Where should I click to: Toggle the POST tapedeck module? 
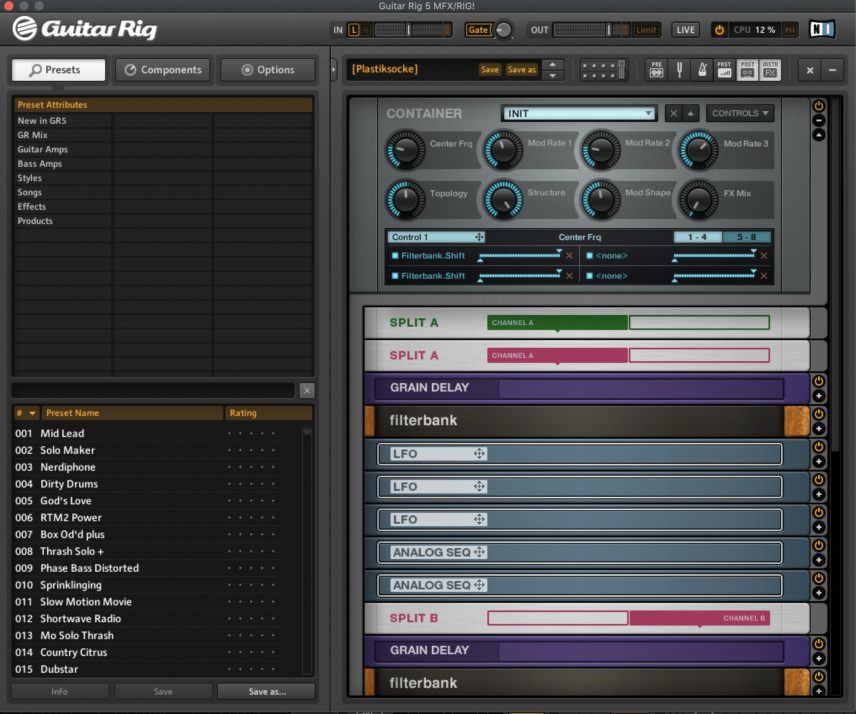tap(747, 70)
